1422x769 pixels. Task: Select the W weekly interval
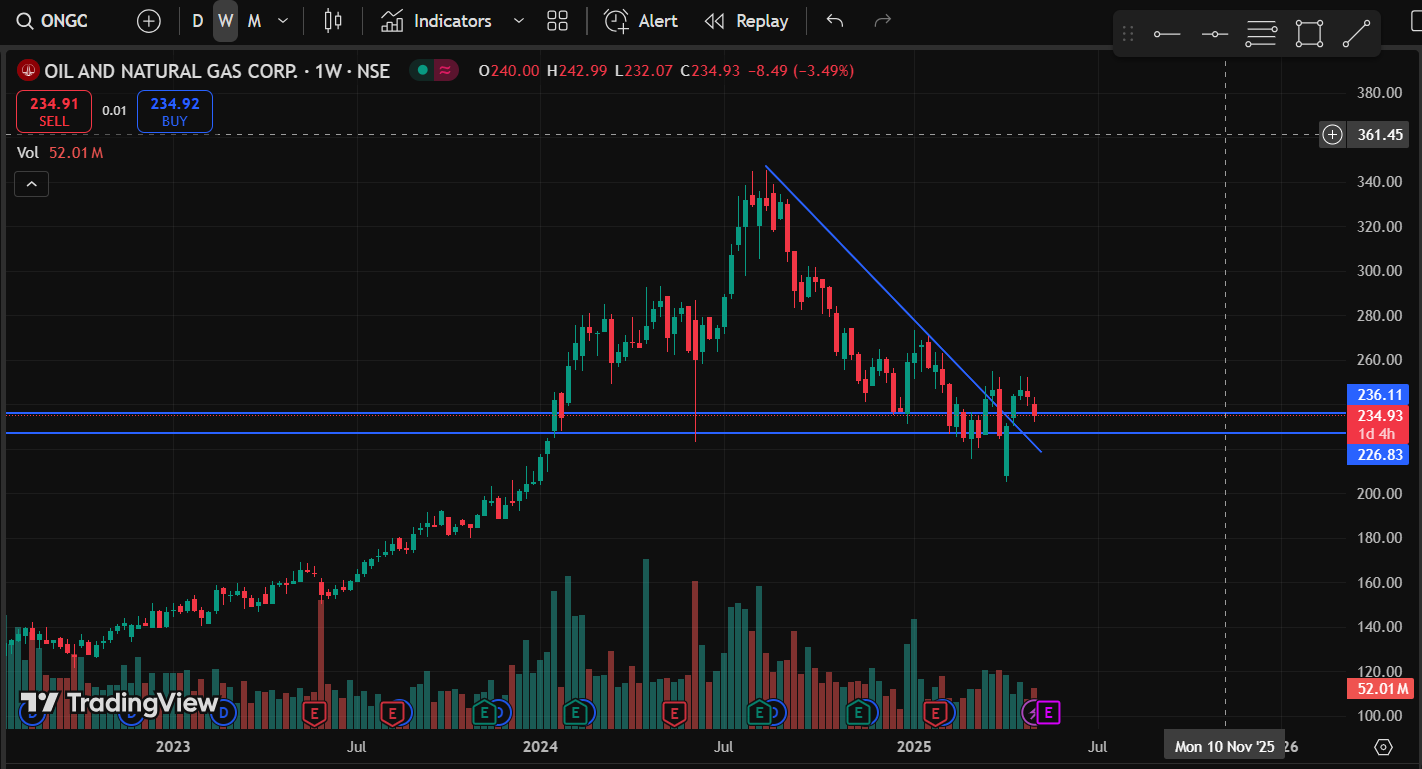point(226,21)
